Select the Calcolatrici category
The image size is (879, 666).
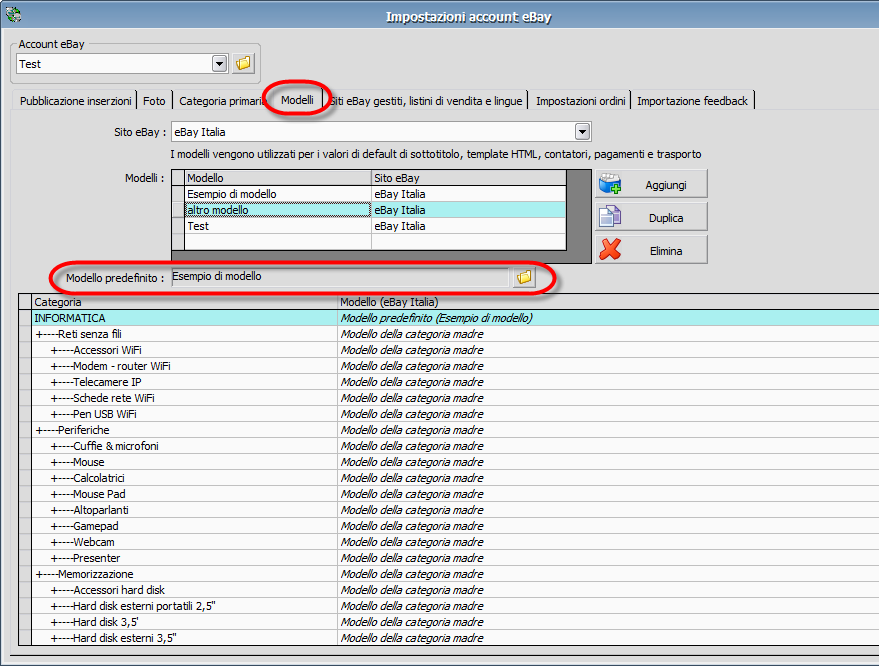click(184, 478)
